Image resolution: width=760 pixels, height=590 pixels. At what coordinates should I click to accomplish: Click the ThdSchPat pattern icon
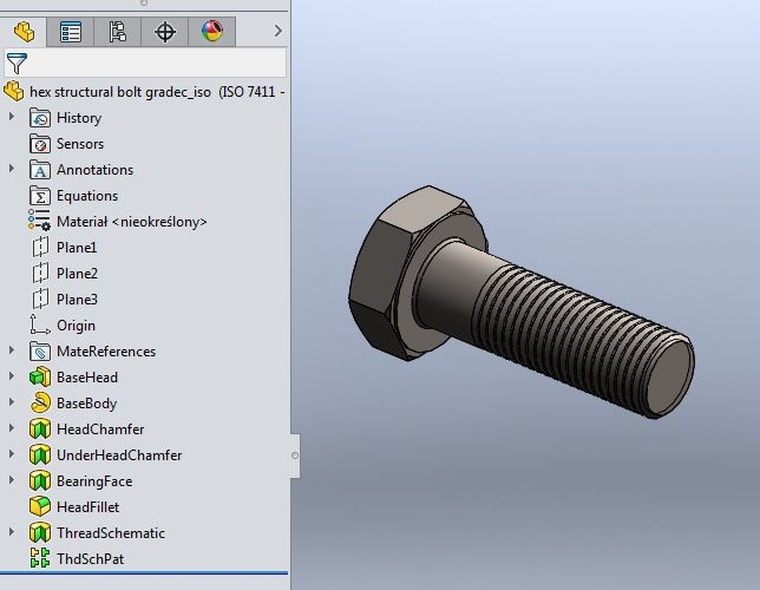pos(40,558)
